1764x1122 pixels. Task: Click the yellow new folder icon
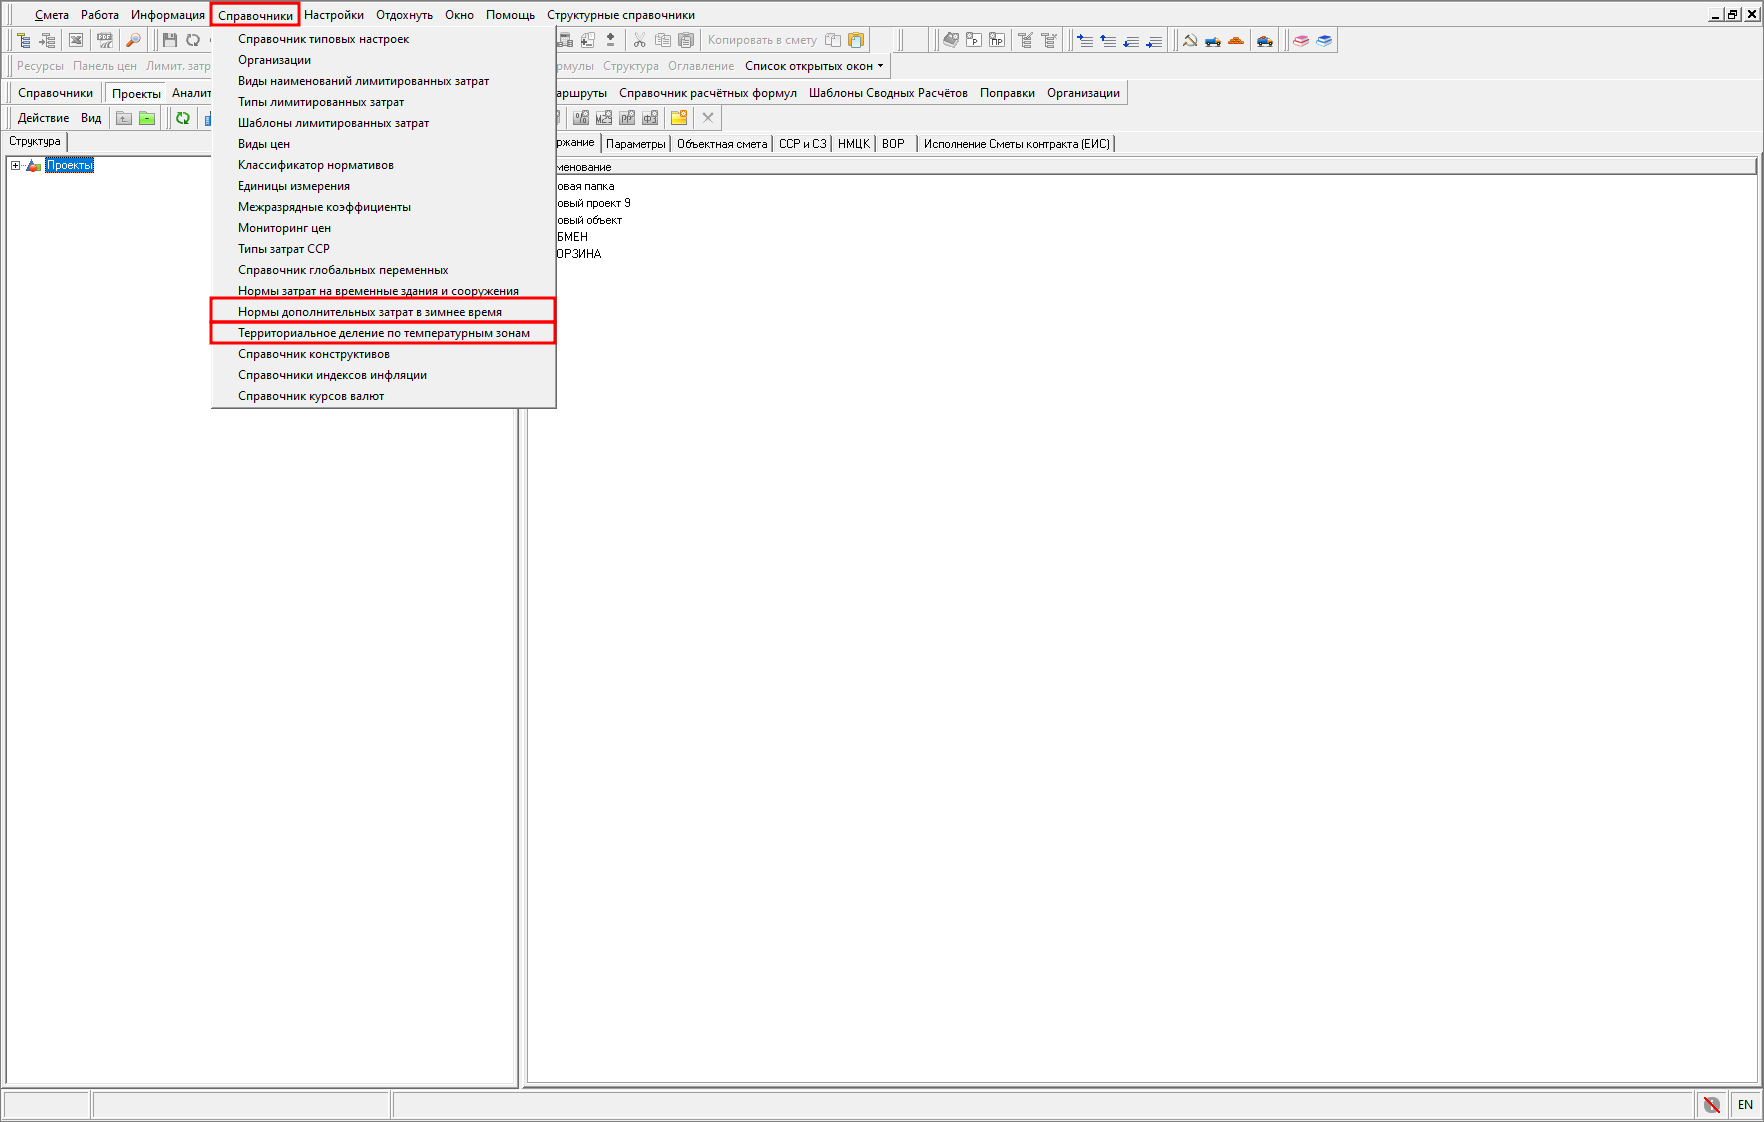[x=679, y=118]
